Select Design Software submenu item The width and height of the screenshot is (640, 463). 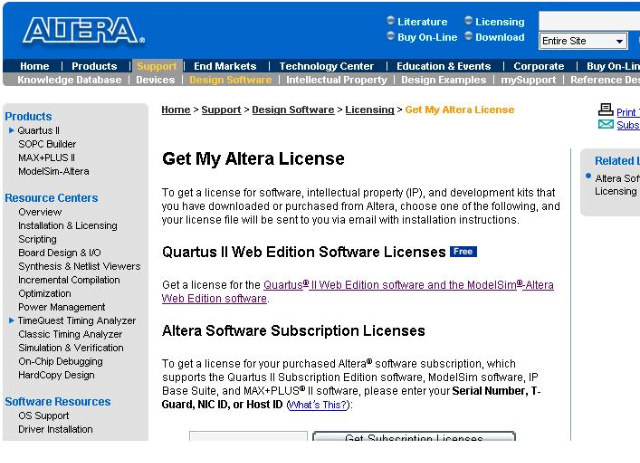[231, 80]
